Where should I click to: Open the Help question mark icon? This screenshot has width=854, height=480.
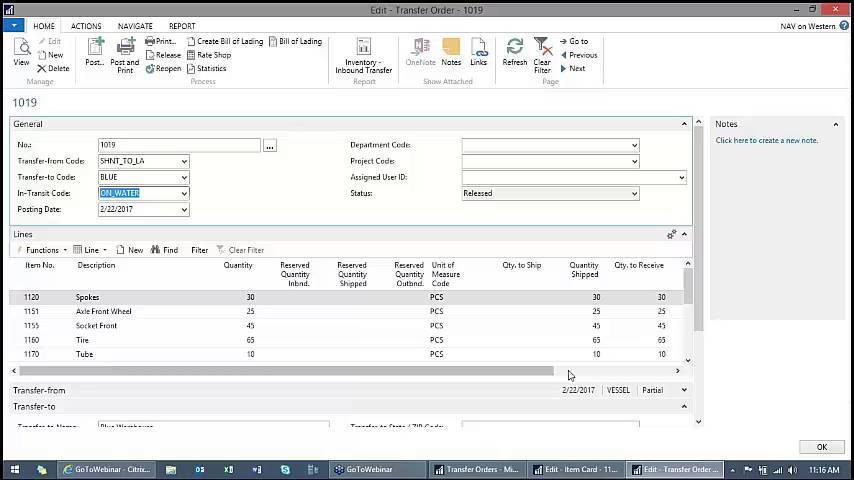click(x=844, y=25)
